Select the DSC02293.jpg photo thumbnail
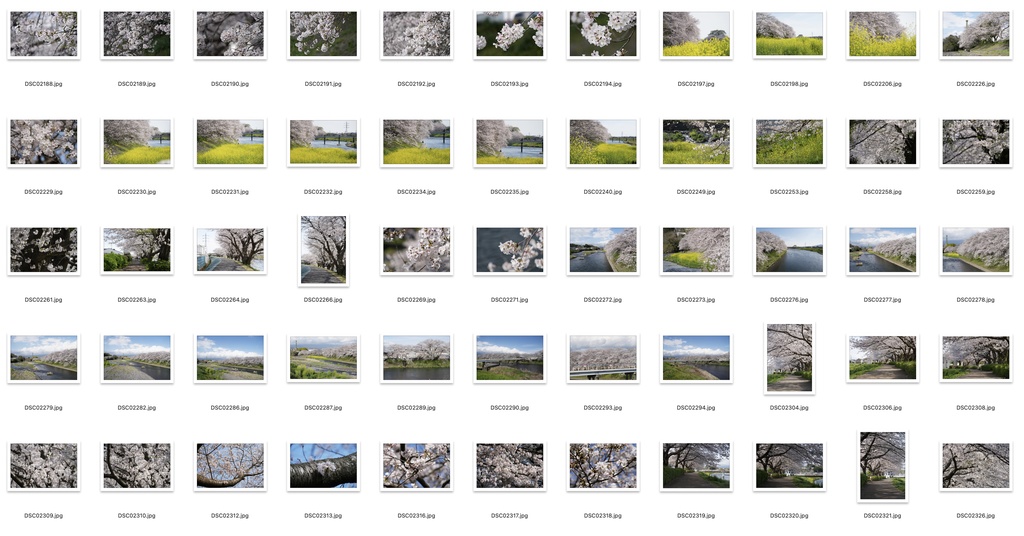Screen dimensions: 1024x536 pyautogui.click(x=603, y=358)
